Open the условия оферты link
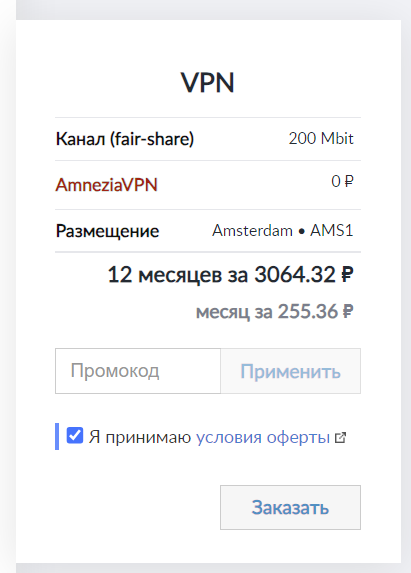This screenshot has height=573, width=411. [x=263, y=437]
